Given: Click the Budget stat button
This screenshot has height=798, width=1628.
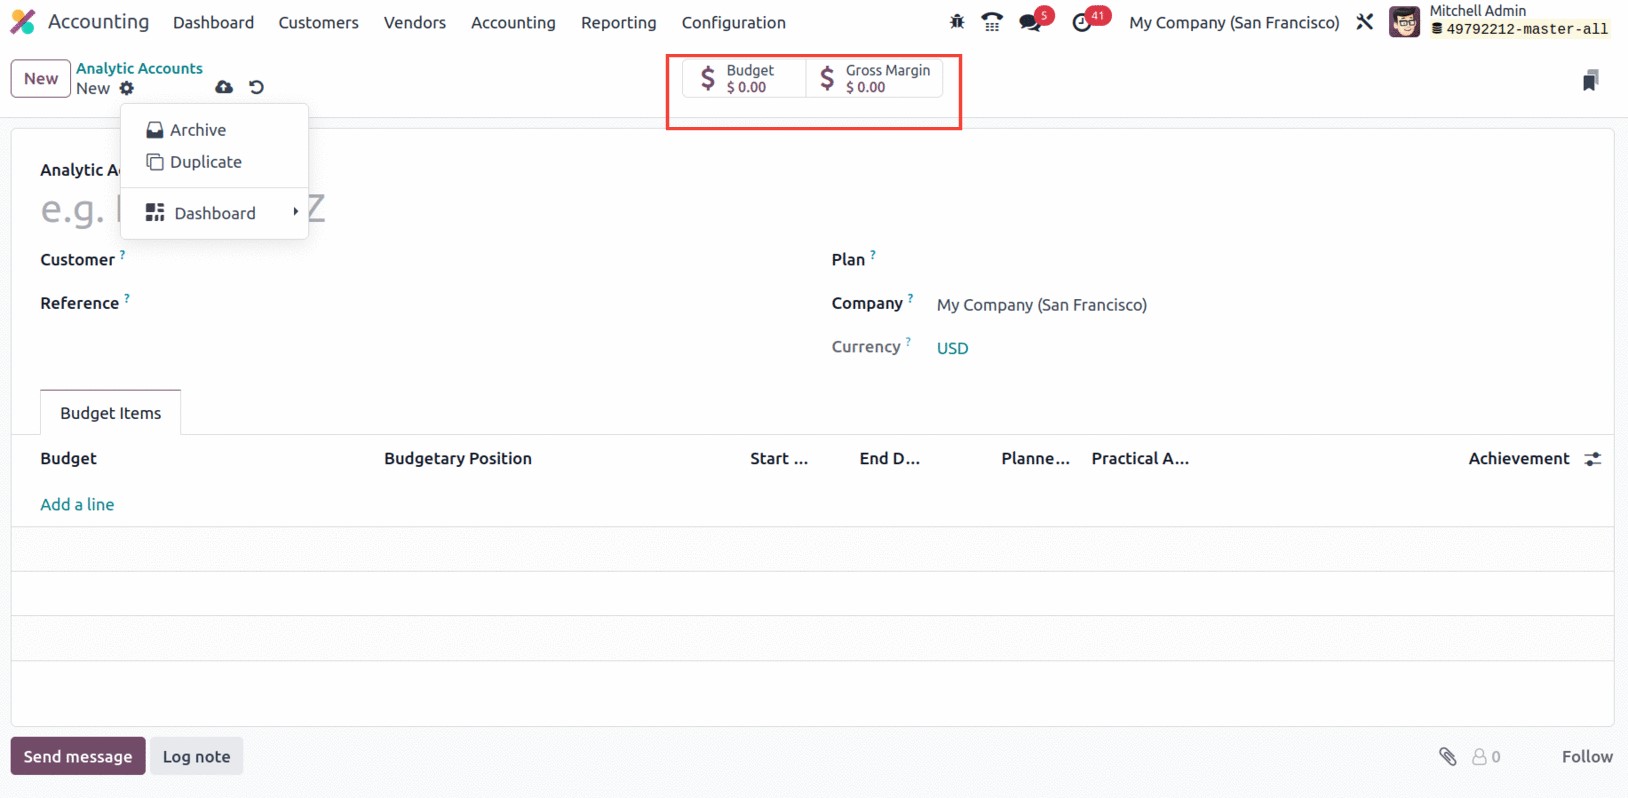Looking at the screenshot, I should (x=743, y=79).
